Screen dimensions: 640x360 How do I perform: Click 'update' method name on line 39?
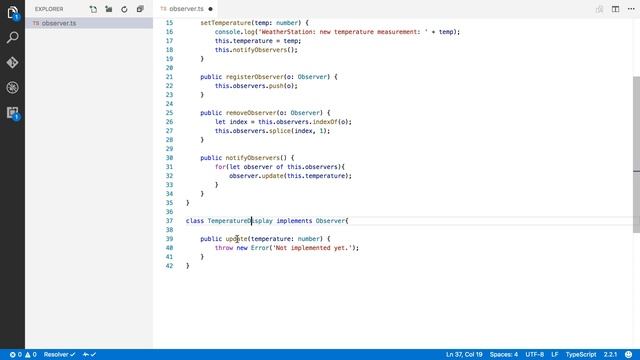237,239
